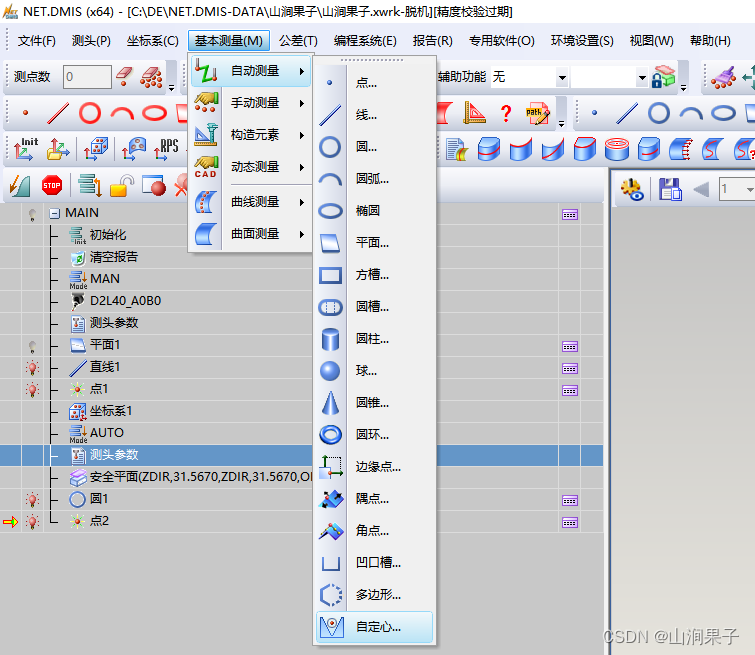This screenshot has height=655, width=755.
Task: Select the red arc tool icon
Action: [x=122, y=114]
